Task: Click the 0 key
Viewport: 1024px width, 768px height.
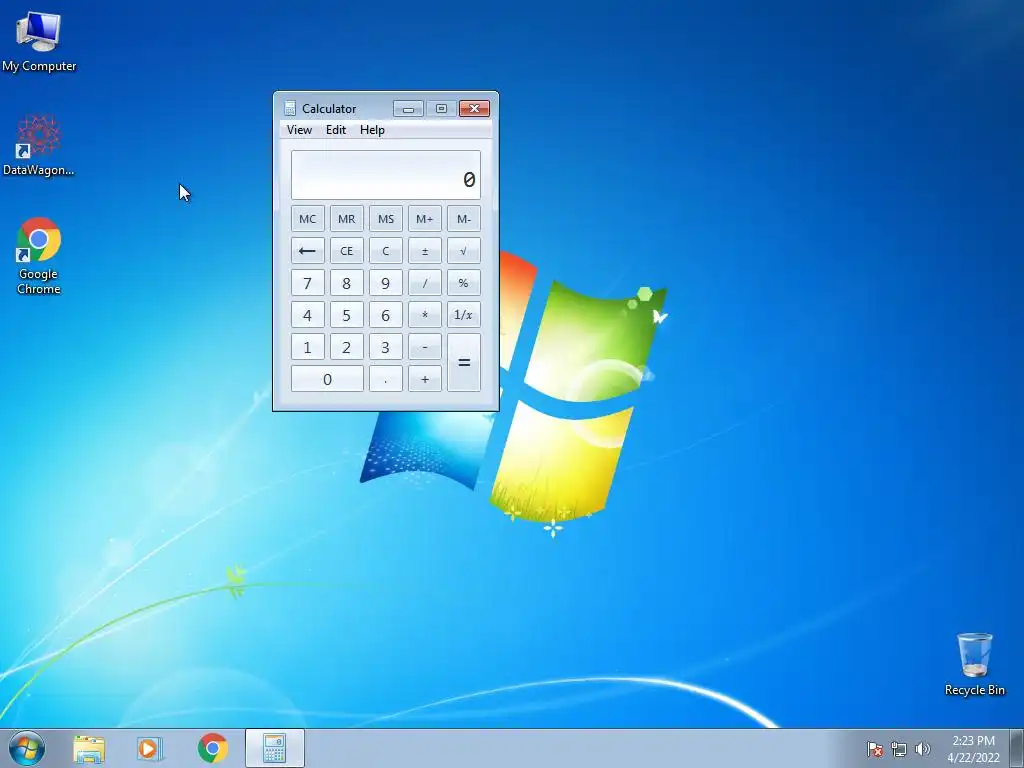Action: click(327, 379)
